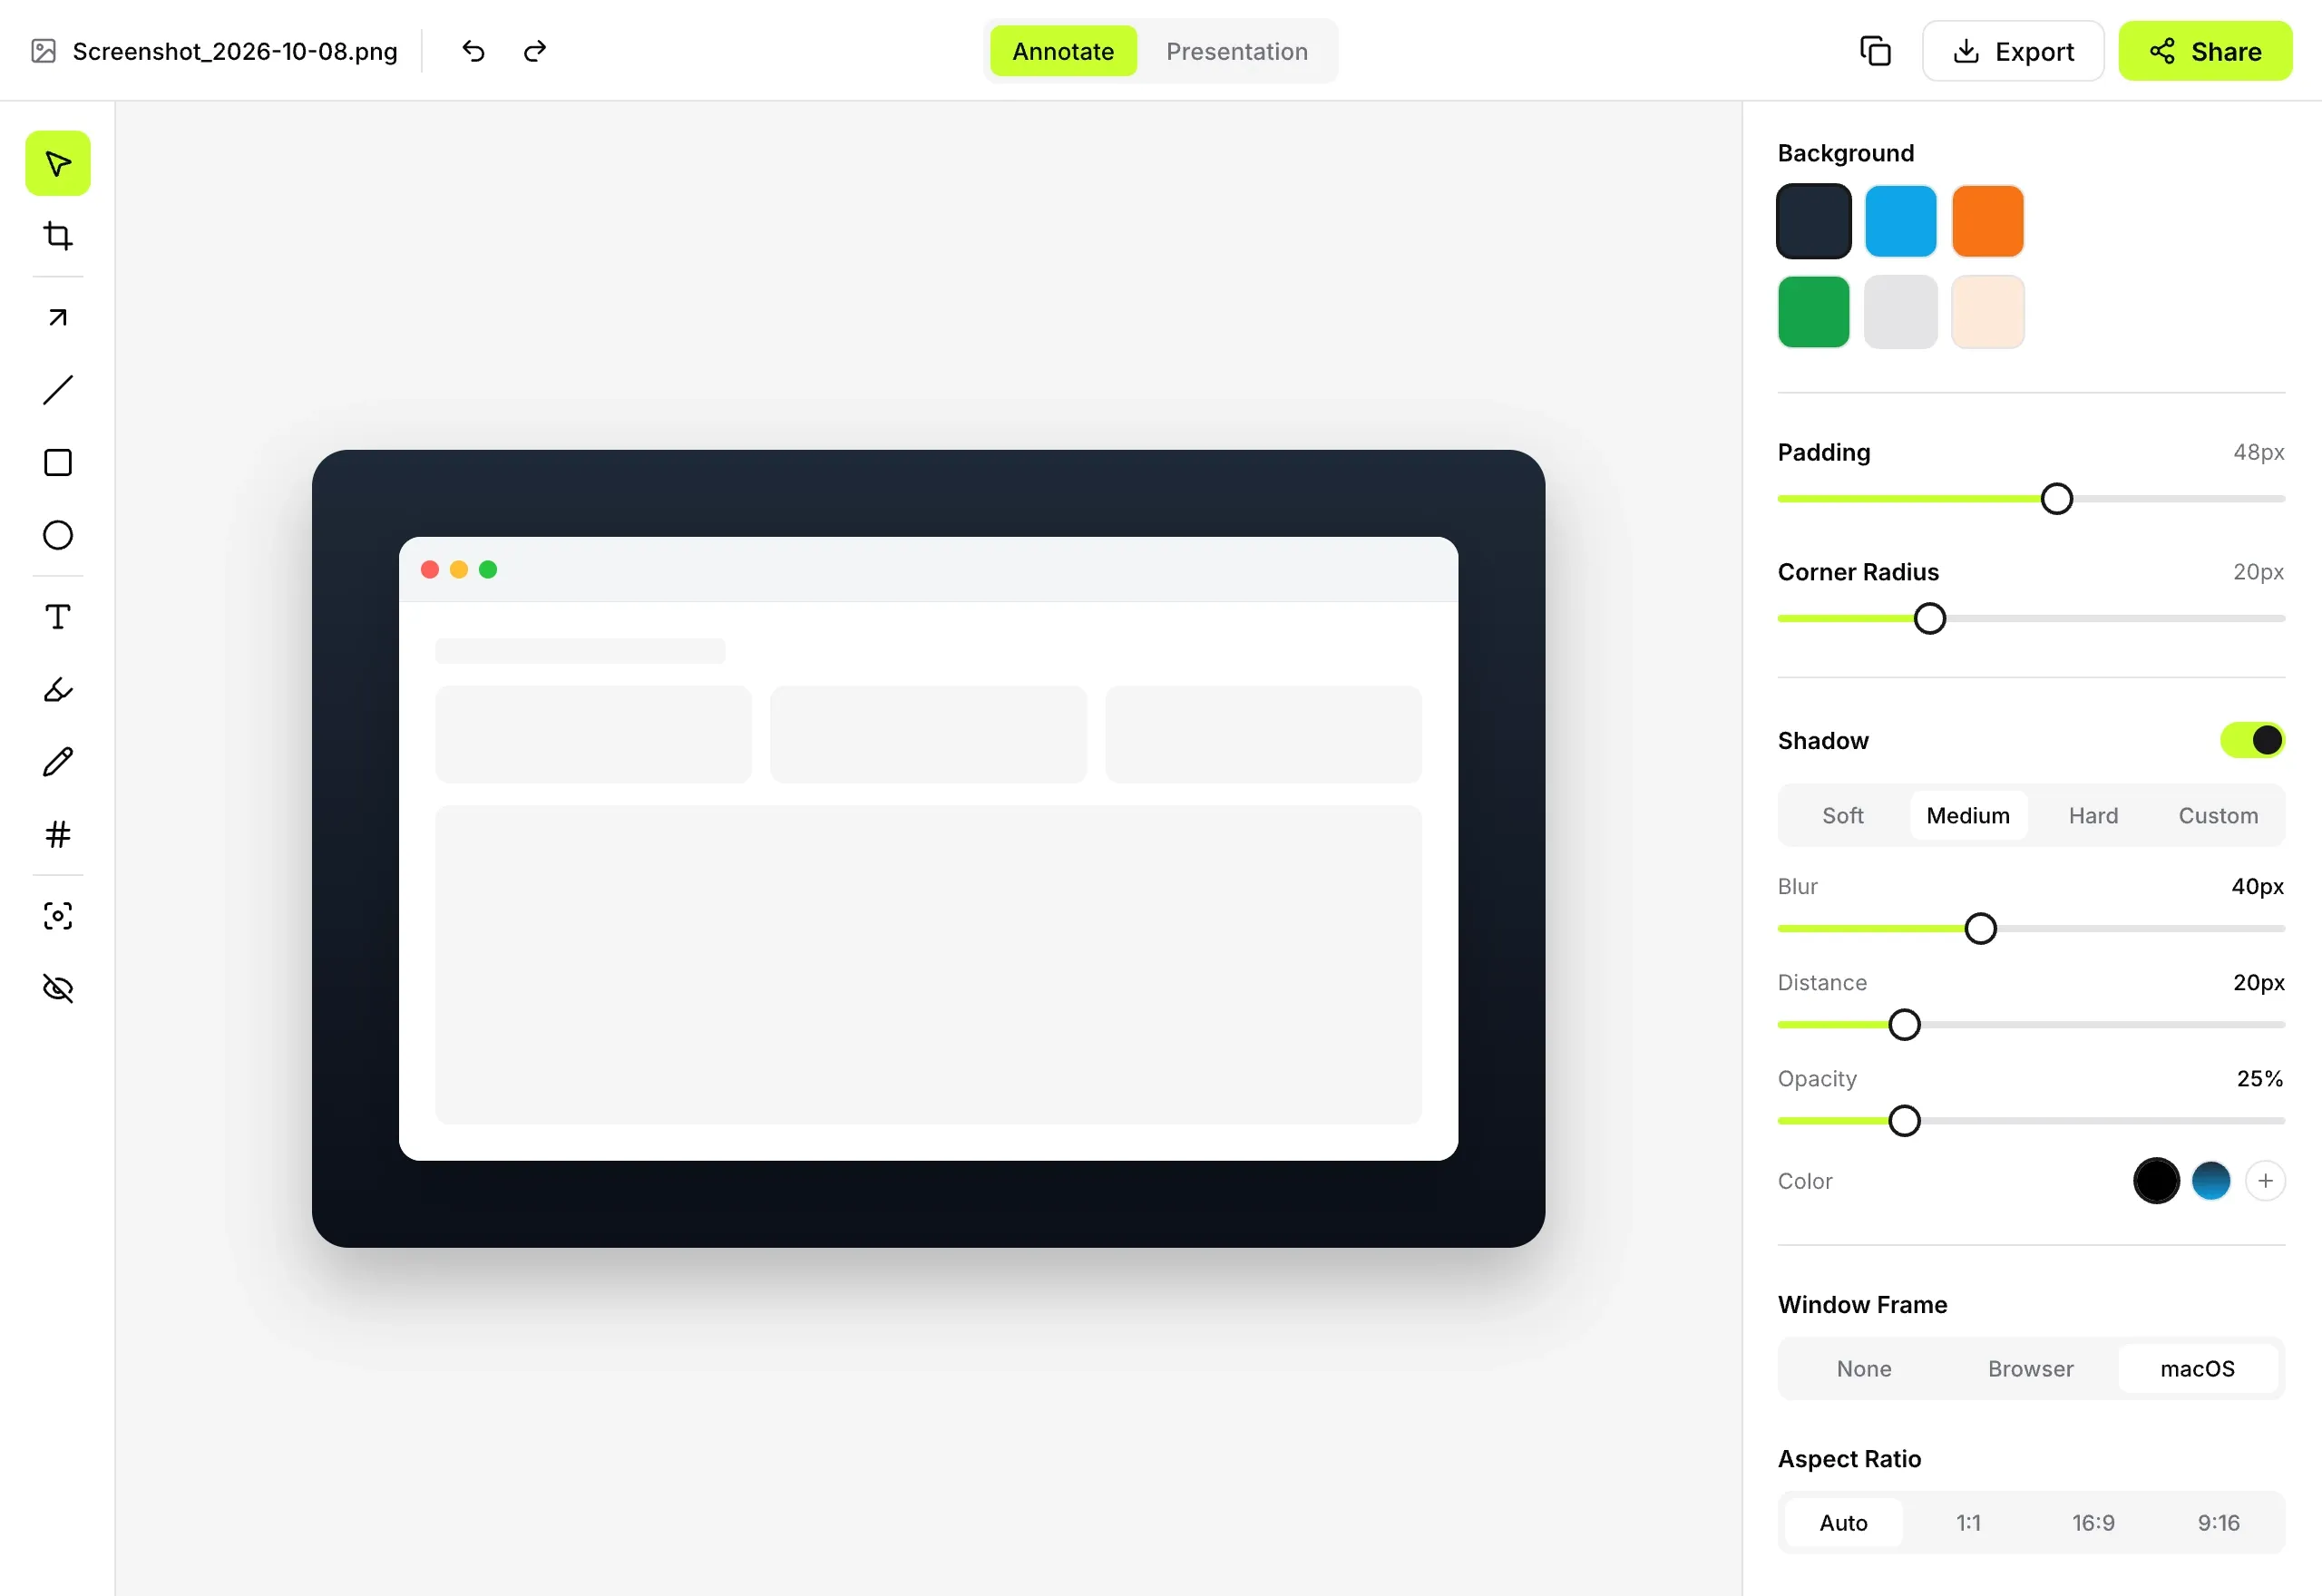This screenshot has height=1596, width=2322.
Task: Select the 16:9 aspect ratio
Action: pos(2093,1523)
